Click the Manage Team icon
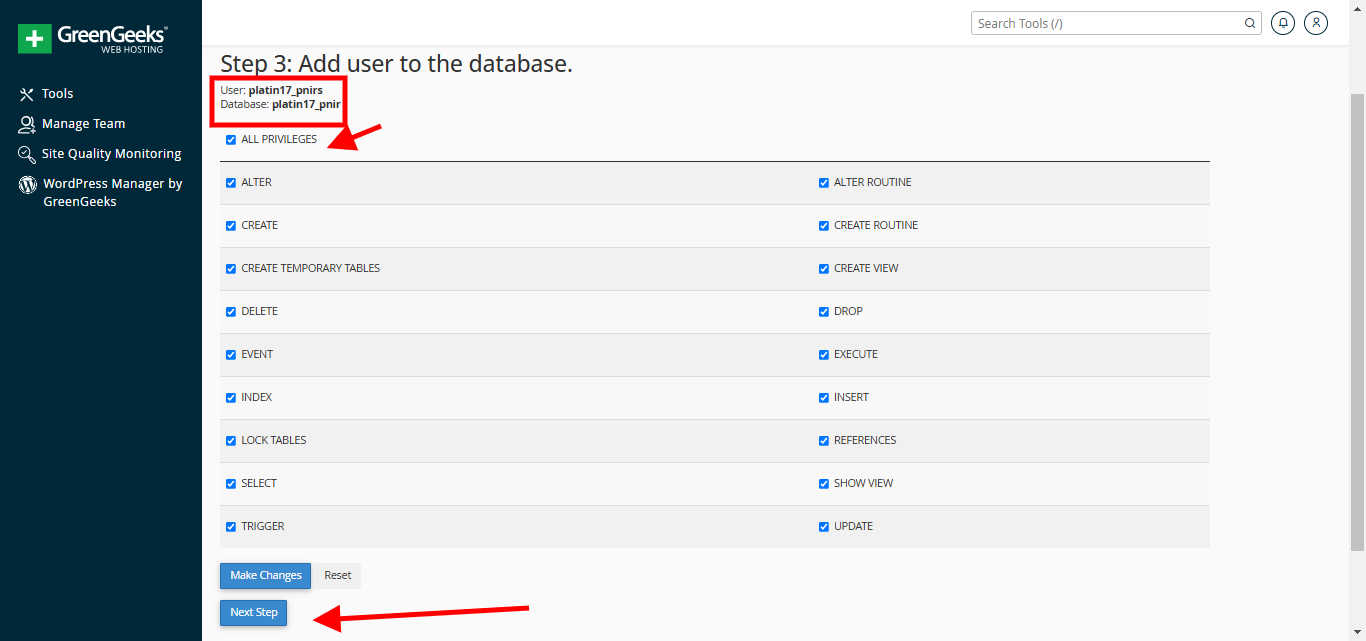 (x=27, y=124)
